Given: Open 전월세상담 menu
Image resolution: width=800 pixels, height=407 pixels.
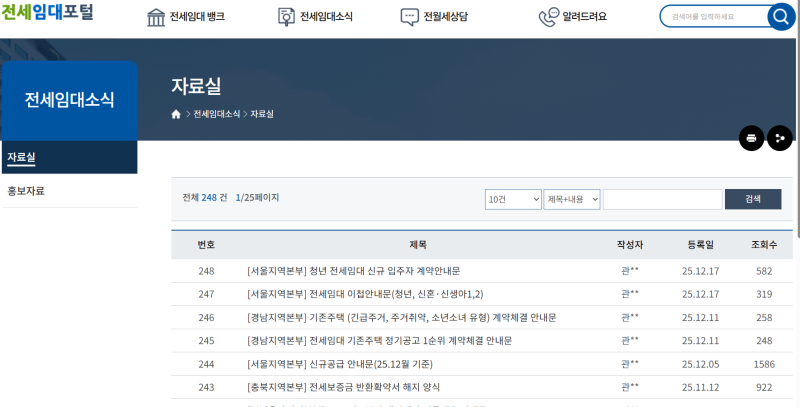Looking at the screenshot, I should [445, 17].
